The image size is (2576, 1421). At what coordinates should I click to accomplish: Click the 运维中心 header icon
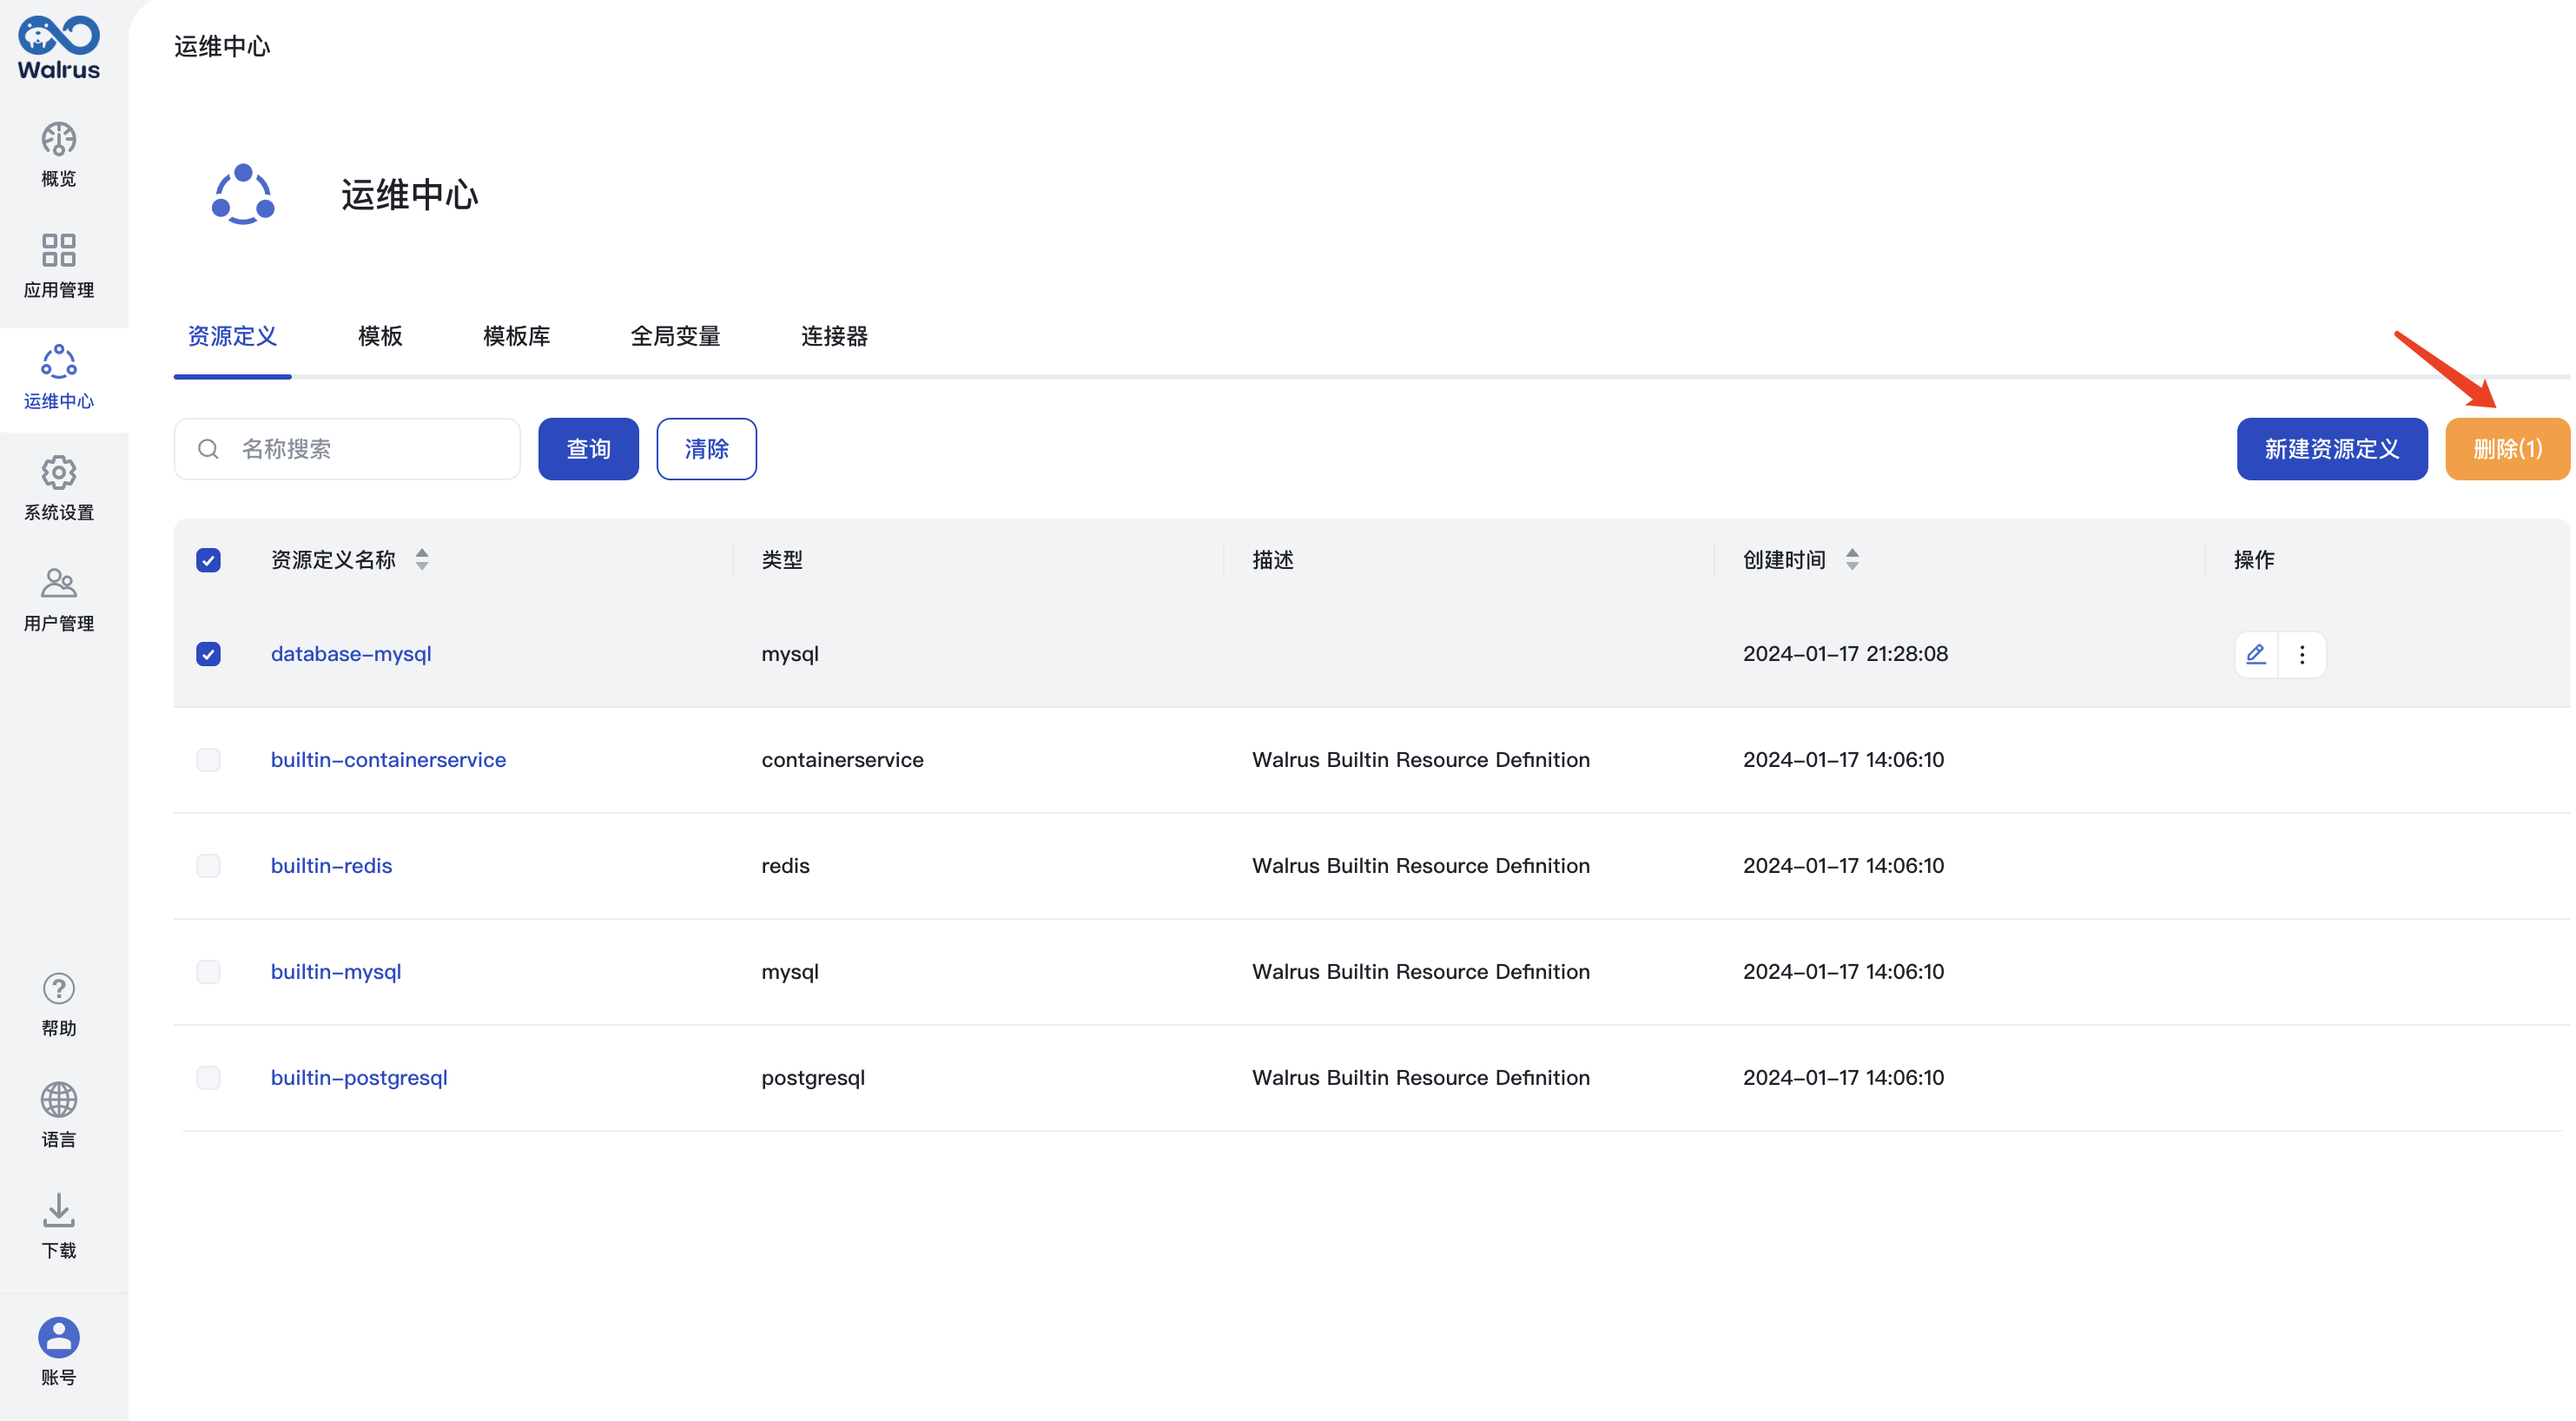(x=243, y=194)
